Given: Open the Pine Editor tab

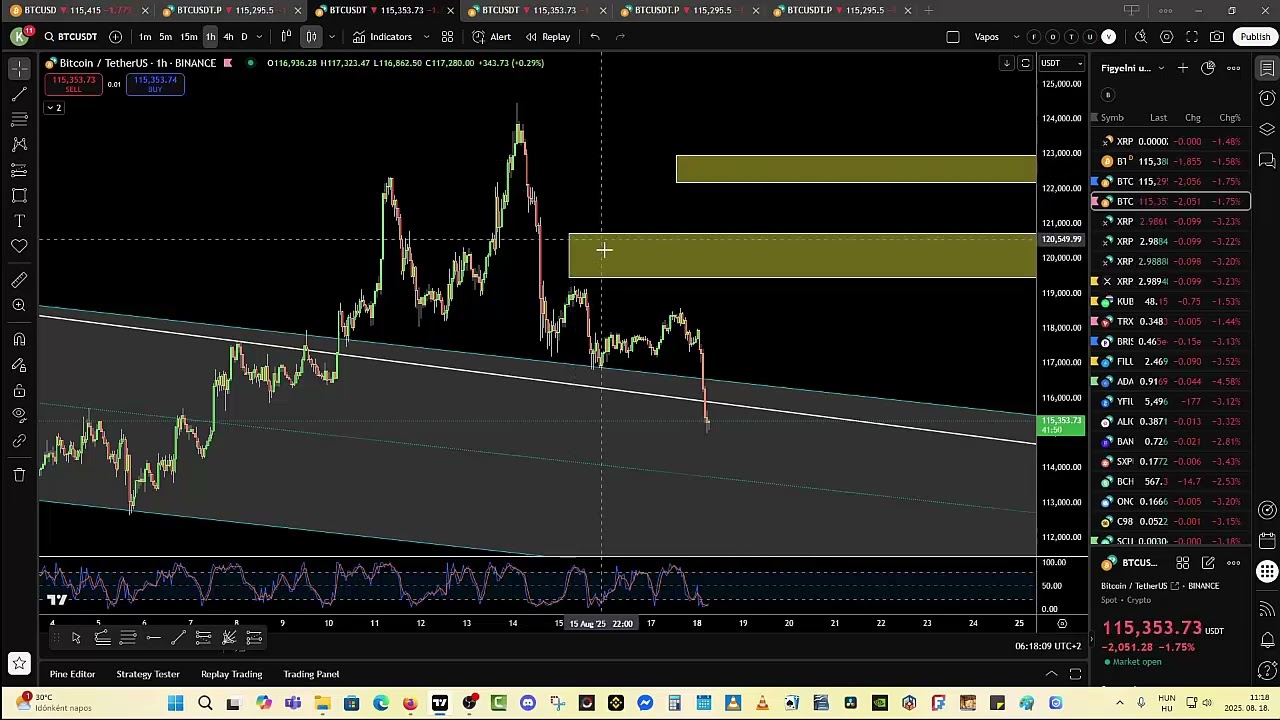Looking at the screenshot, I should click(72, 674).
